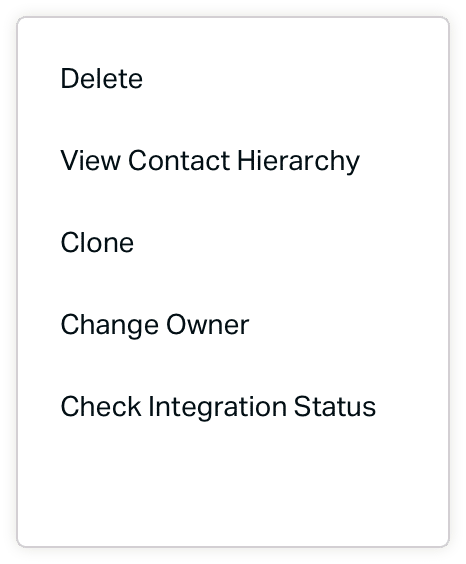Click the Integration Status text
Screen dimensions: 466x564
click(x=262, y=408)
